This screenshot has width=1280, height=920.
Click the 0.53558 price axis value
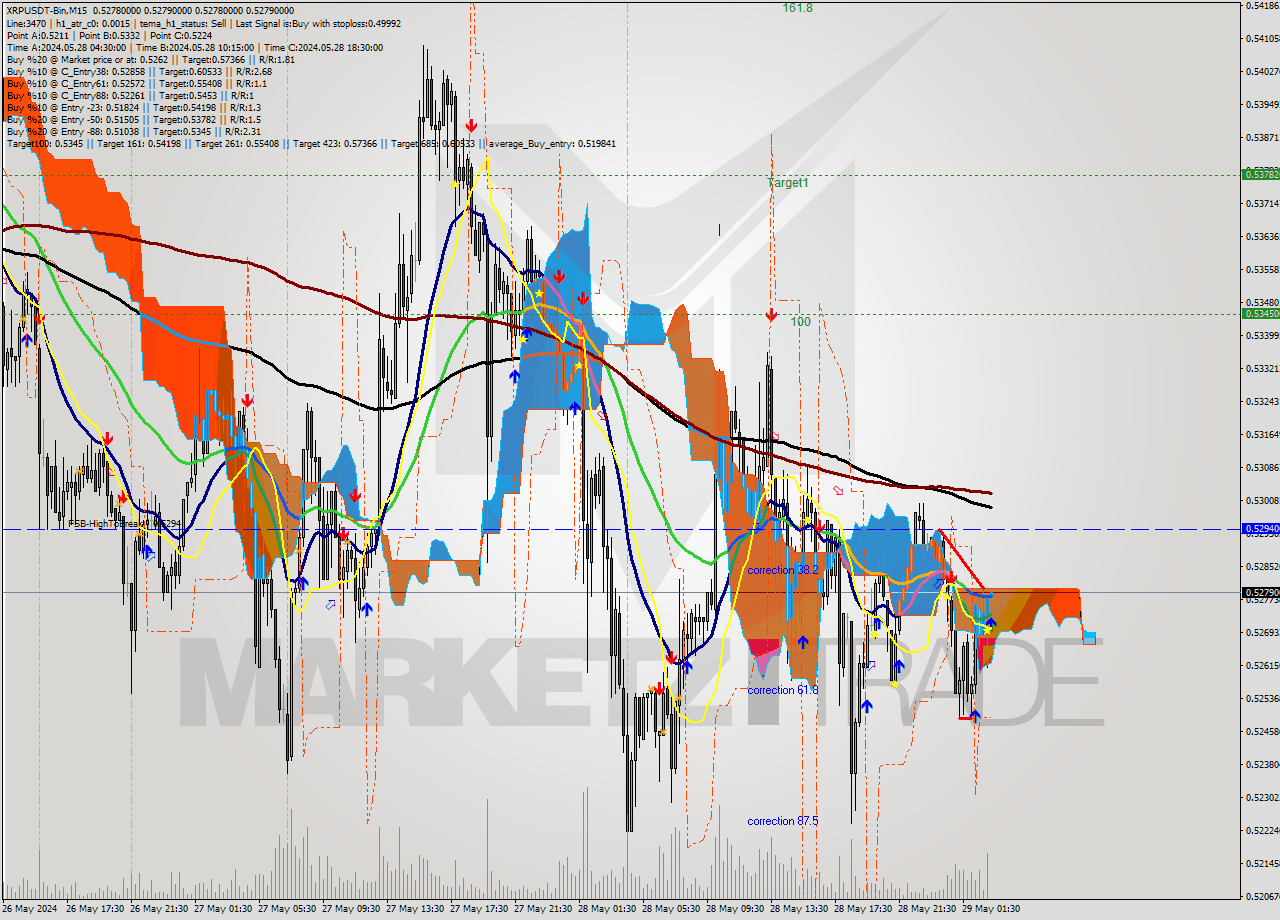click(1261, 270)
